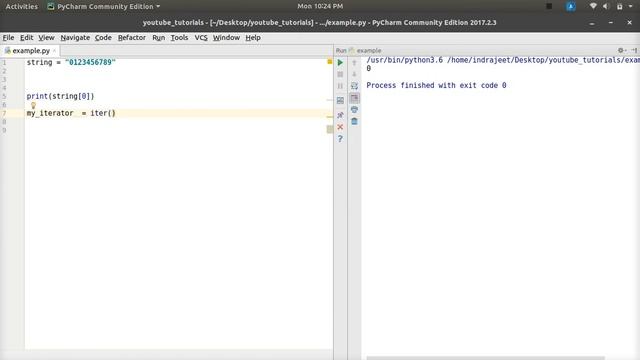Open the Refactor menu
640x360 pixels.
point(131,38)
